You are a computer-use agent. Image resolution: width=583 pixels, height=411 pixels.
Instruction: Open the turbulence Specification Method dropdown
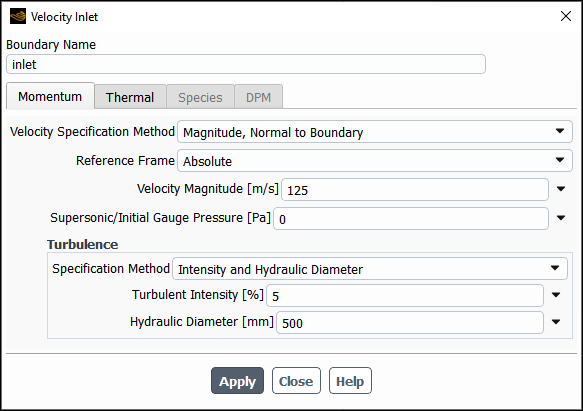(370, 269)
